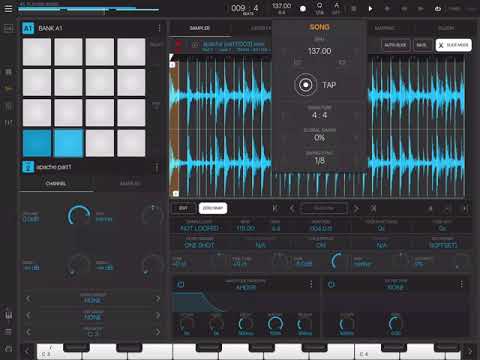Click the Auto-Slice button

395,45
